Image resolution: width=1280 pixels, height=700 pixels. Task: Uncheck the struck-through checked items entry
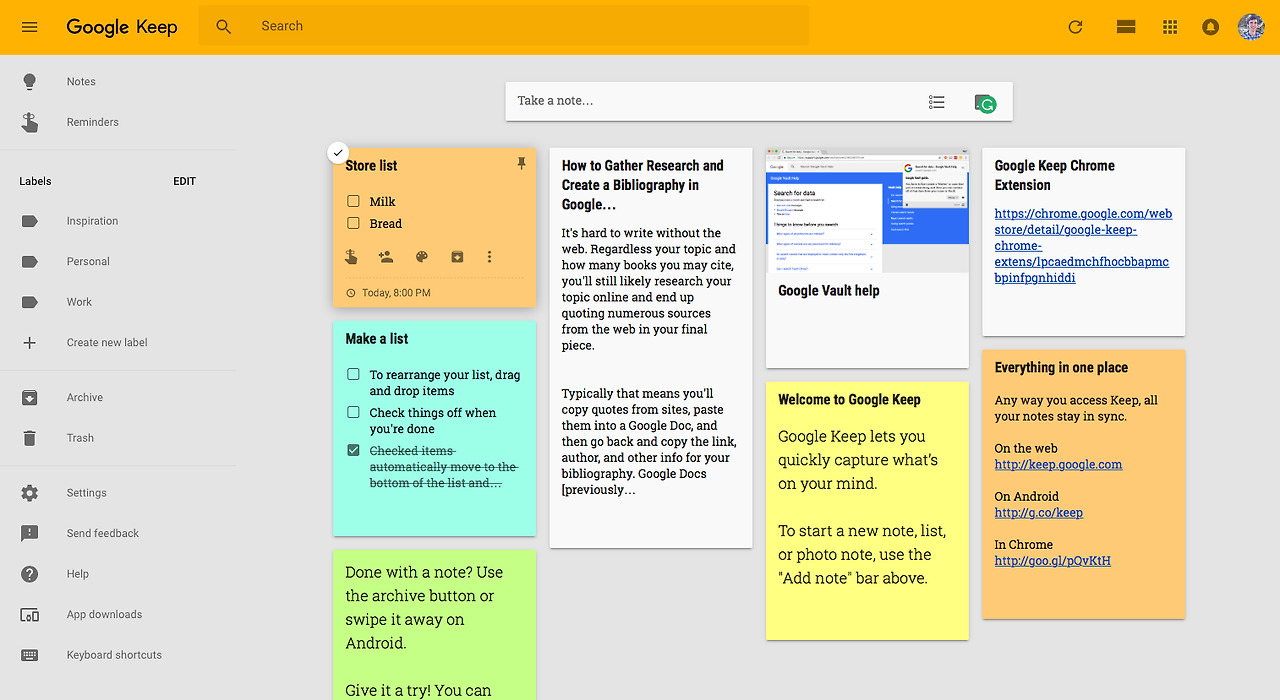point(353,449)
